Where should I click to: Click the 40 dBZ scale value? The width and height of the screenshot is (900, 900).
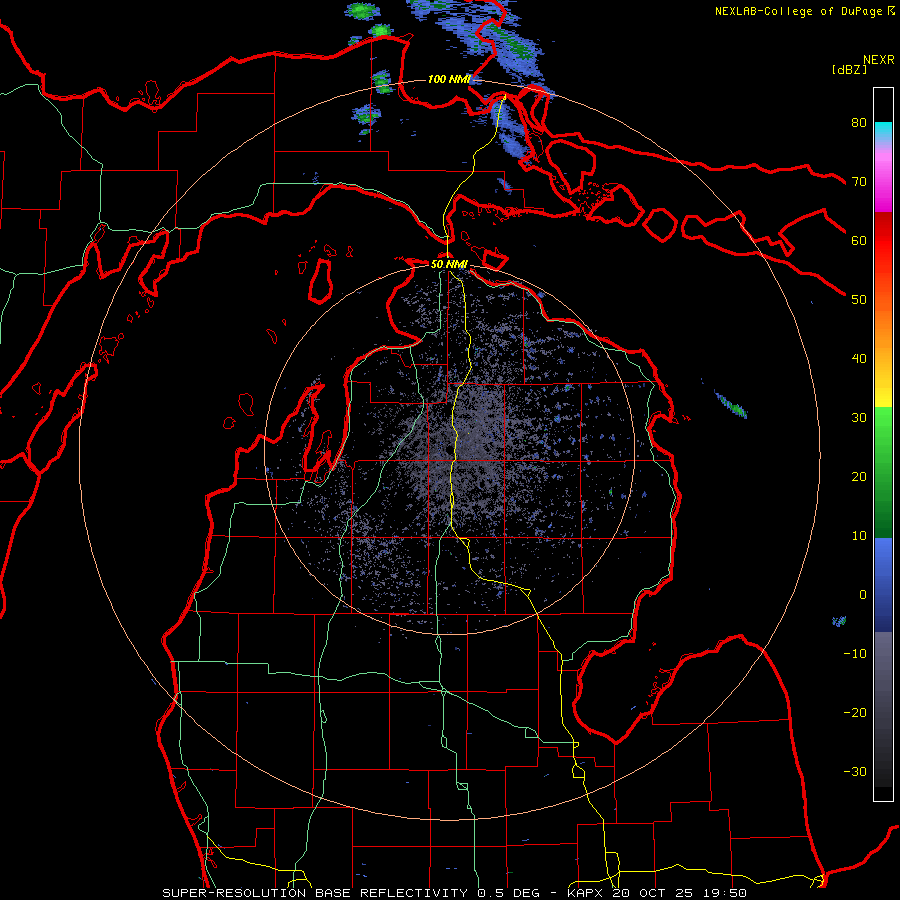(859, 359)
